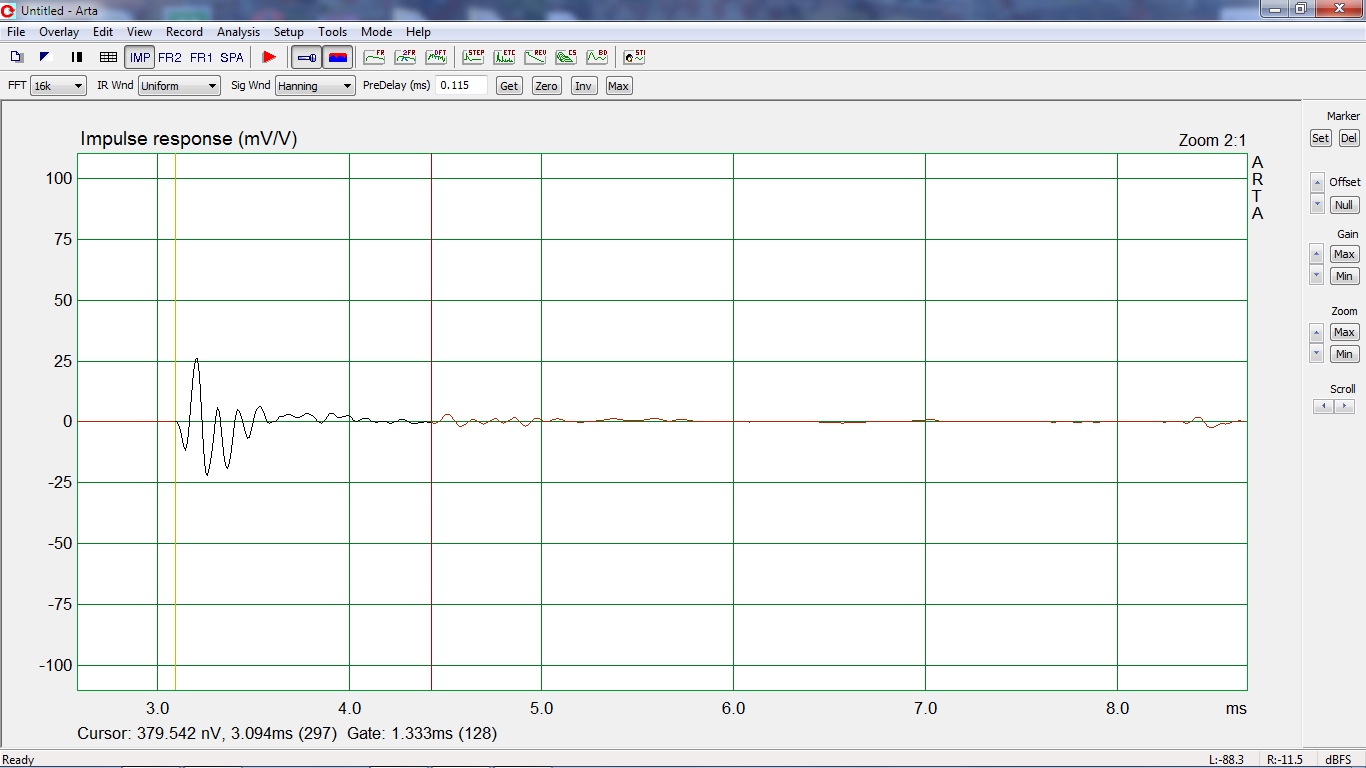Set Gain to Max
Image resolution: width=1366 pixels, height=768 pixels.
pyautogui.click(x=1344, y=254)
